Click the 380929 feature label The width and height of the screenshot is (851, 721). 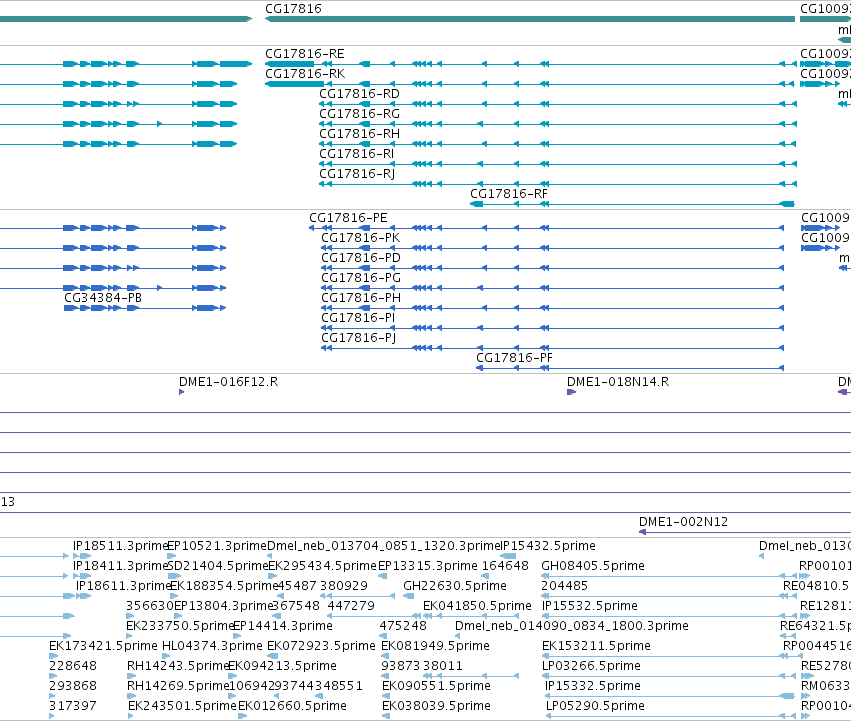click(344, 586)
